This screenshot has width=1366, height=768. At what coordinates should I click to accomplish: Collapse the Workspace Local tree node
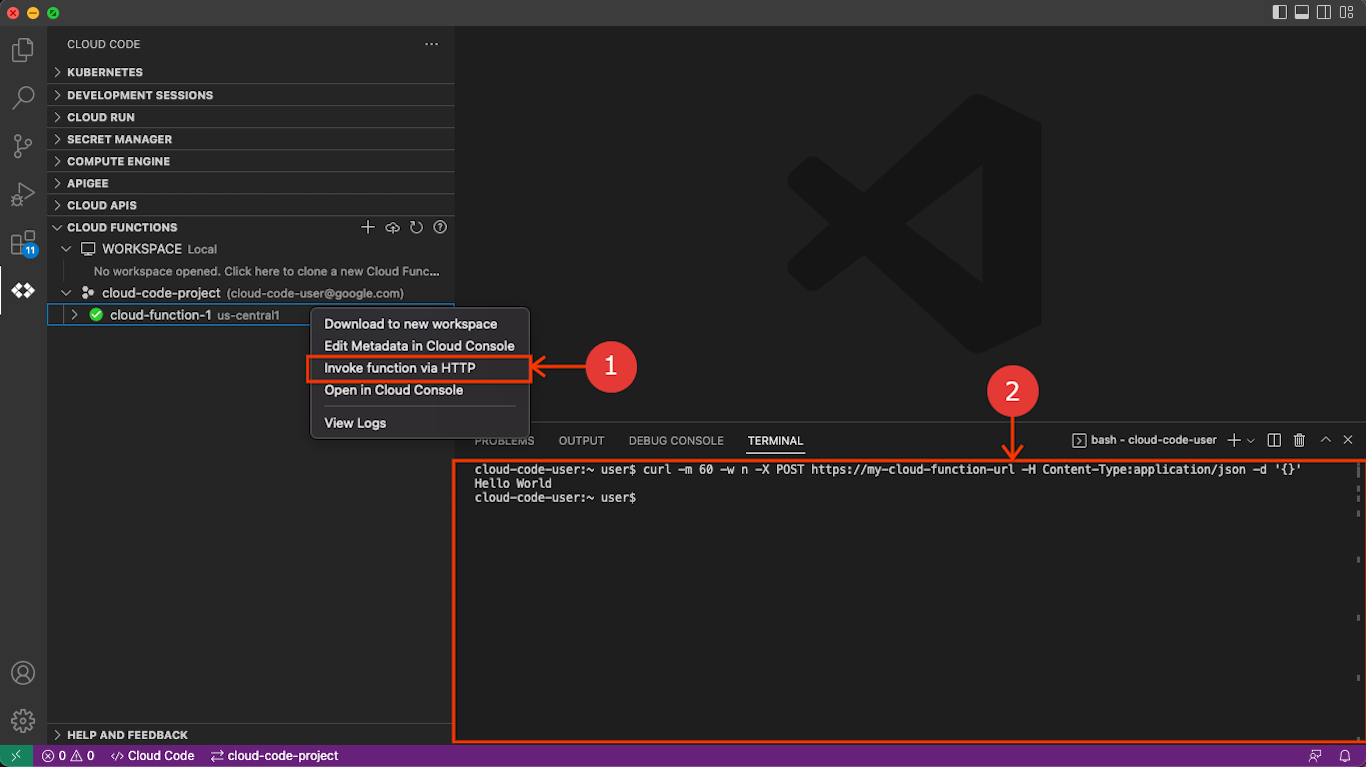(x=66, y=249)
